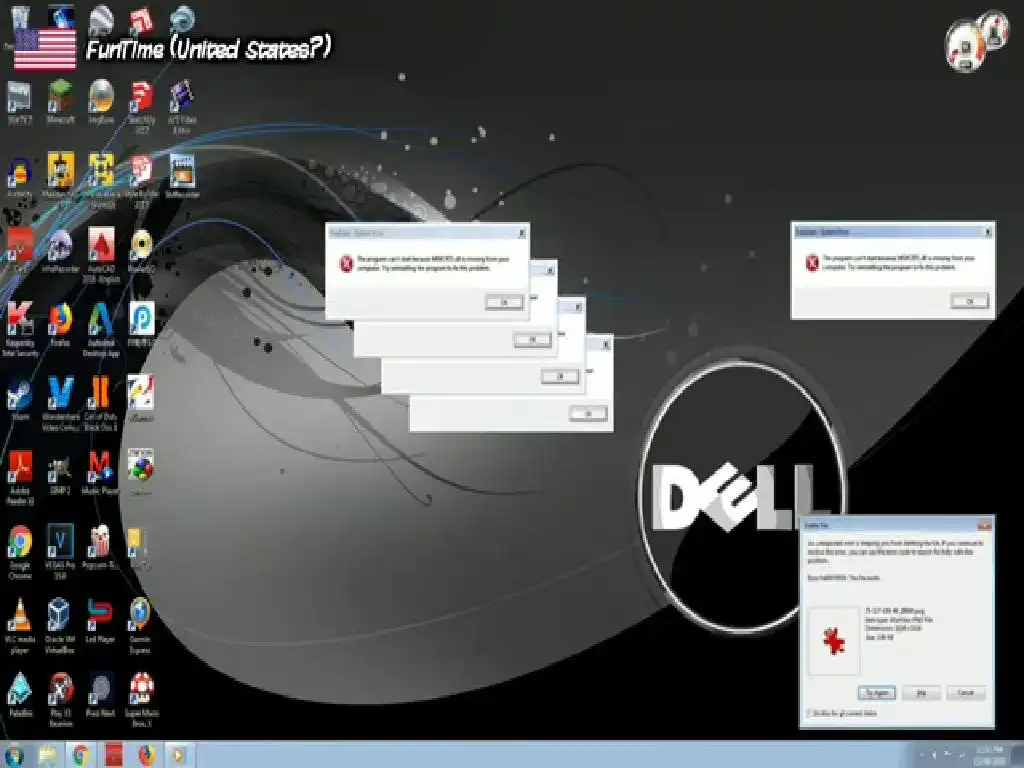Launch Call of Duty Black Ops II

click(101, 404)
